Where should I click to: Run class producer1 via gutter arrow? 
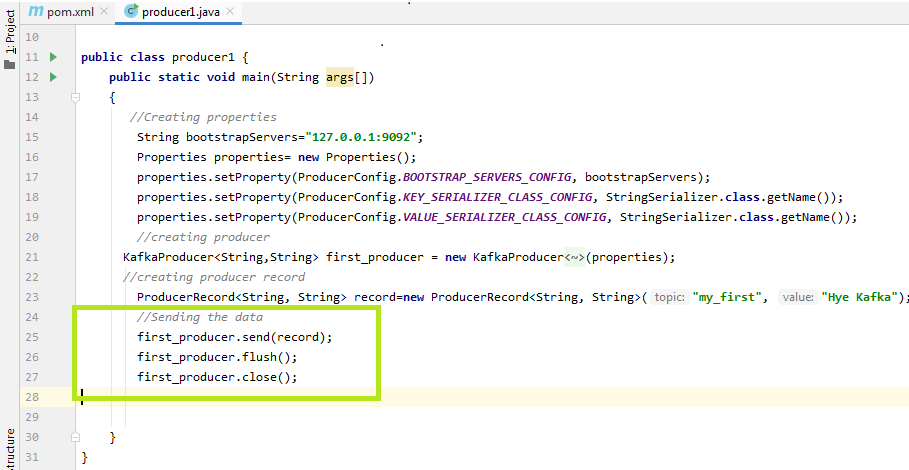click(x=53, y=57)
